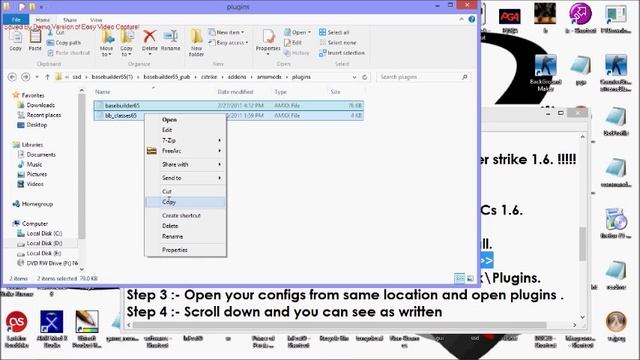Switch to details view icon in status bar
This screenshot has width=640, height=360.
point(460,278)
